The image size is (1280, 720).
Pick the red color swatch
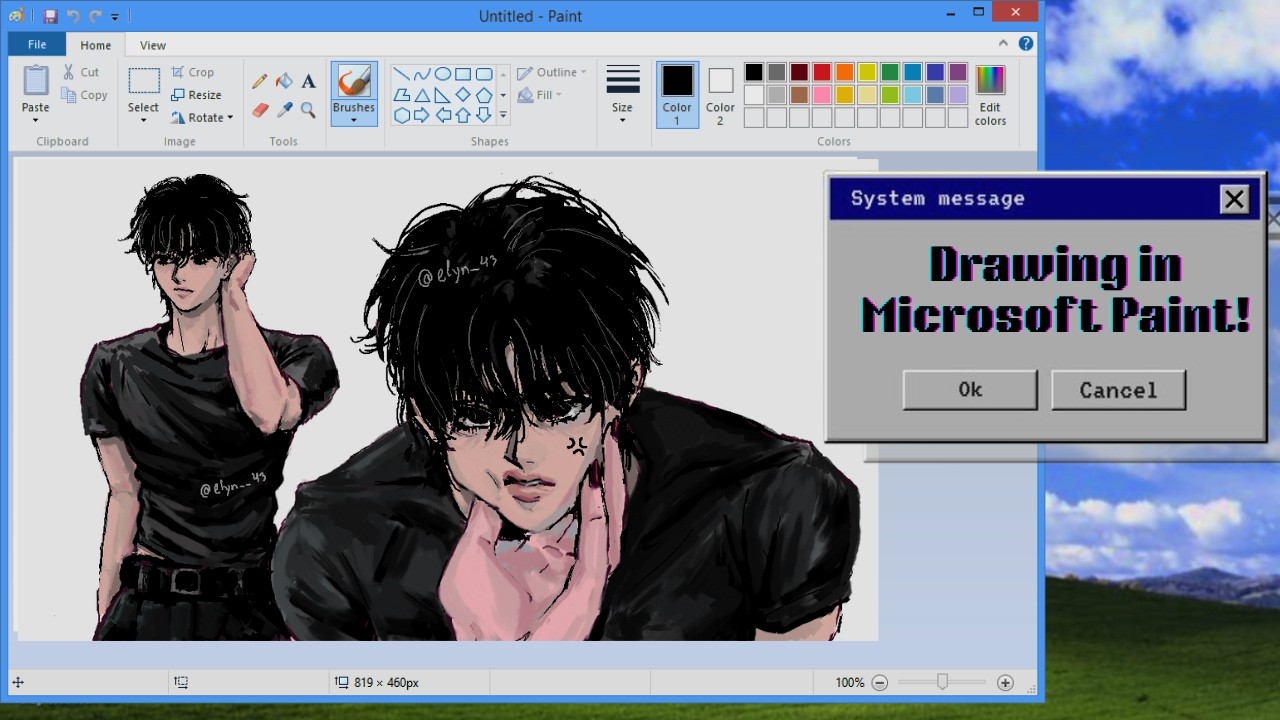[822, 72]
